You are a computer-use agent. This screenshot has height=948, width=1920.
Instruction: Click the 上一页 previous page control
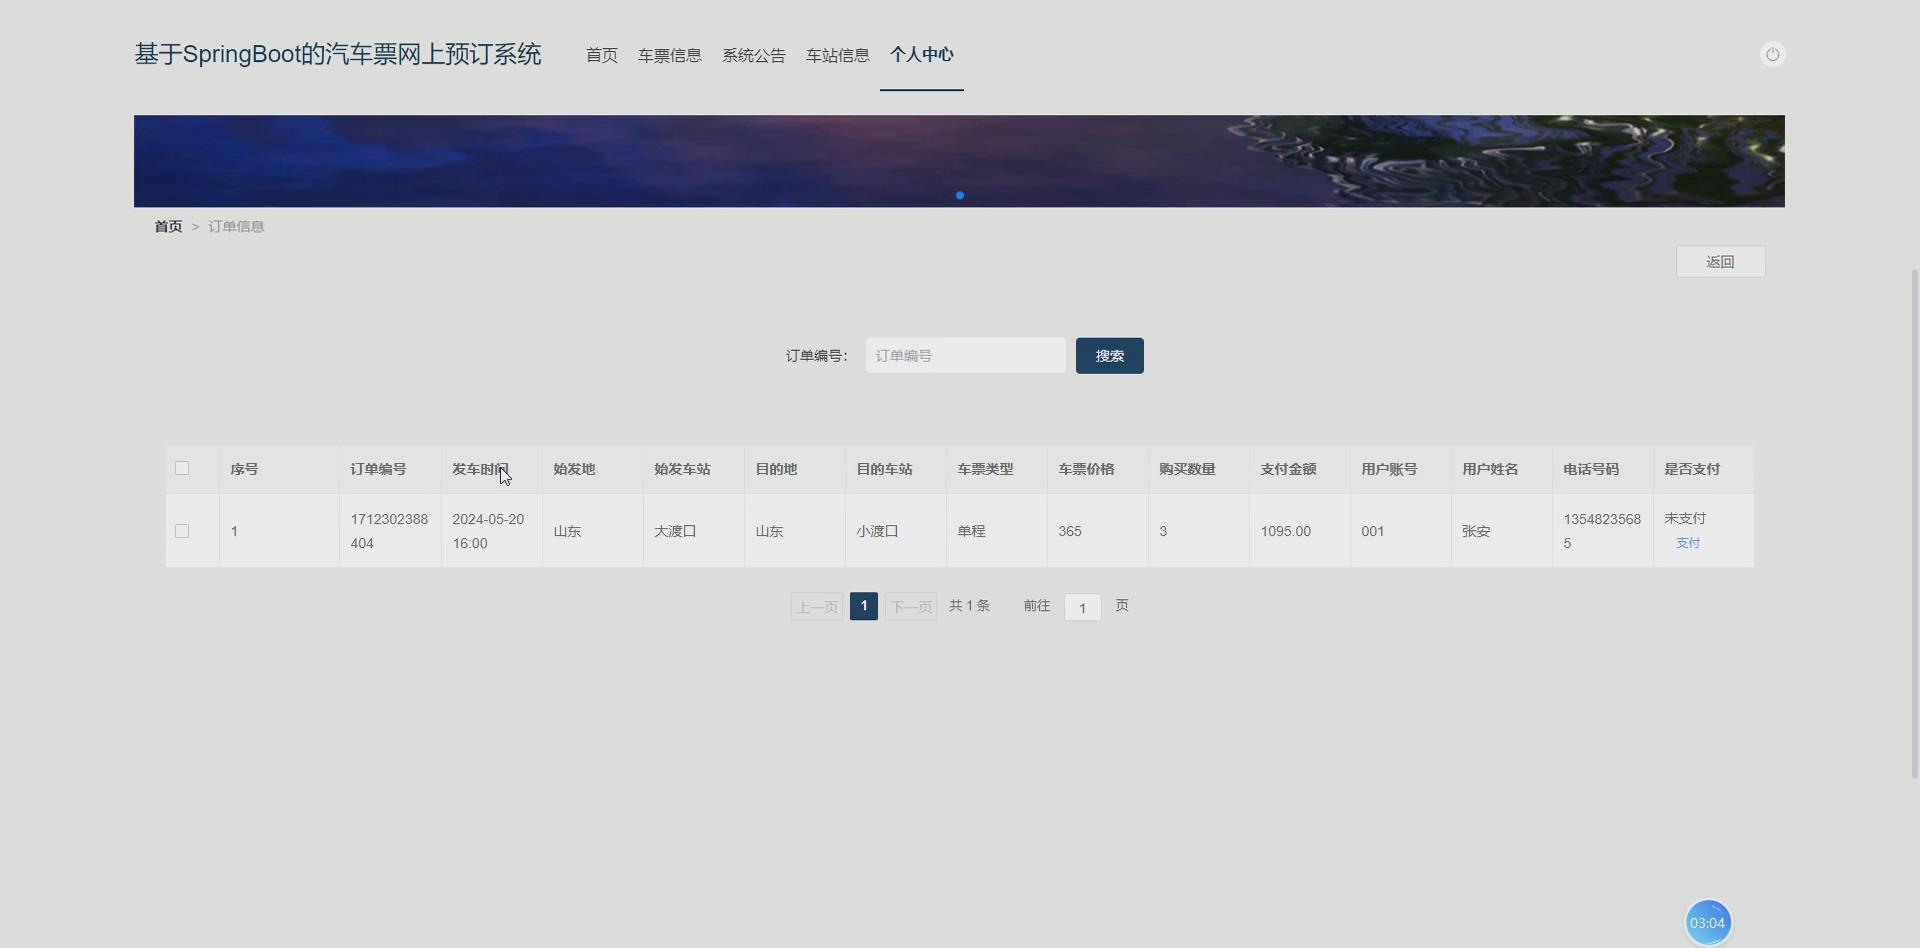pos(816,606)
